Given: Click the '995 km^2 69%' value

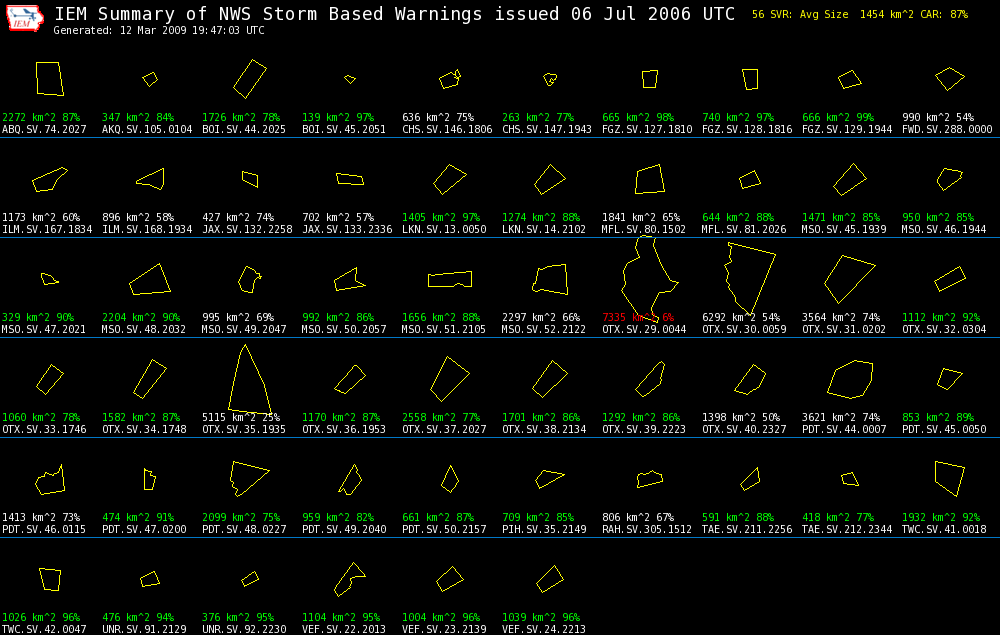Looking at the screenshot, I should pos(237,318).
